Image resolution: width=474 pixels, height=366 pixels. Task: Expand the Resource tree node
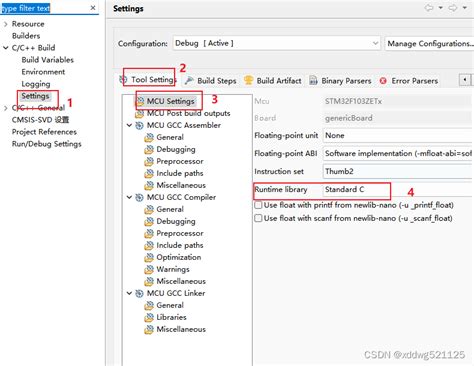(x=6, y=24)
